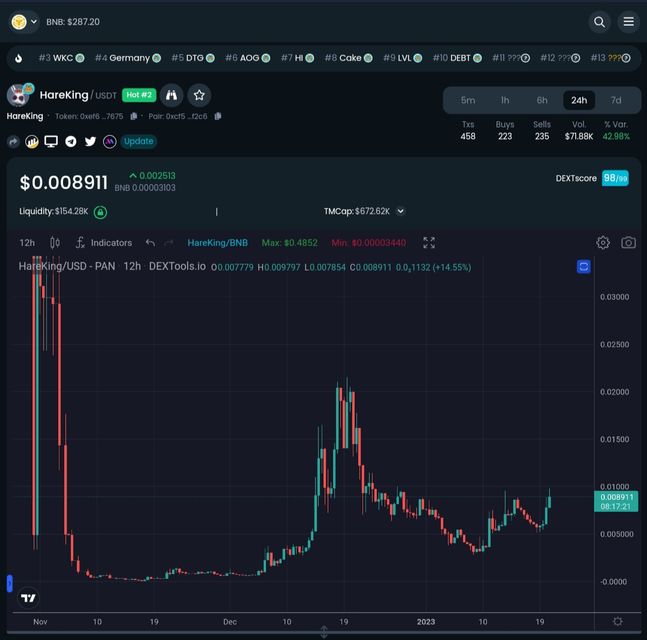The height and width of the screenshot is (640, 647).
Task: Click the $0.008911 price text
Action: coord(64,182)
